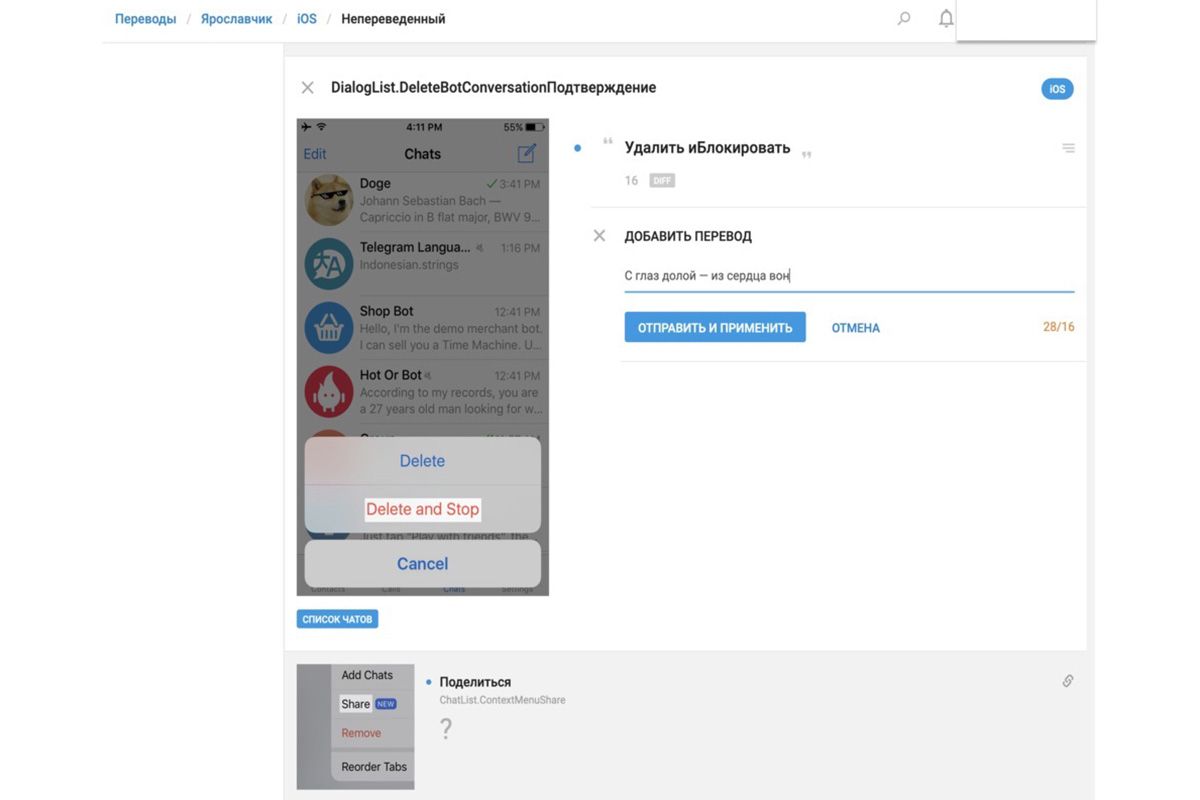
Task: Navigate to iOS breadcrumb
Action: 307,19
